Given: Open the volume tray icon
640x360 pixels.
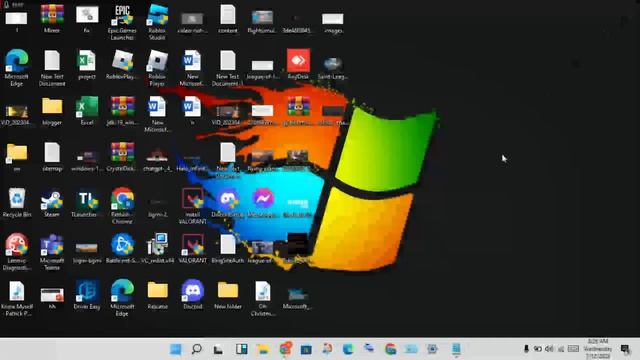Looking at the screenshot, I should [x=549, y=349].
